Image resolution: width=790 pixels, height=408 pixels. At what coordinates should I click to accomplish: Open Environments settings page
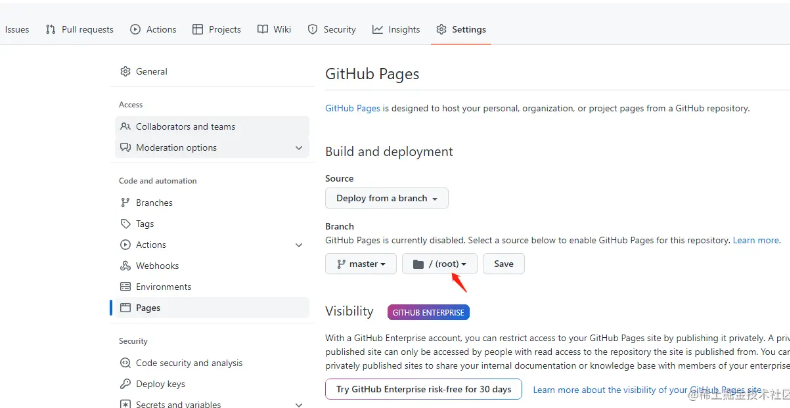pos(212,287)
